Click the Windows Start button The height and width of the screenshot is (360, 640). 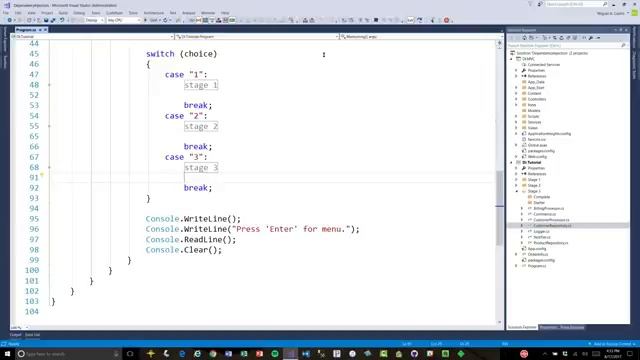[7, 353]
